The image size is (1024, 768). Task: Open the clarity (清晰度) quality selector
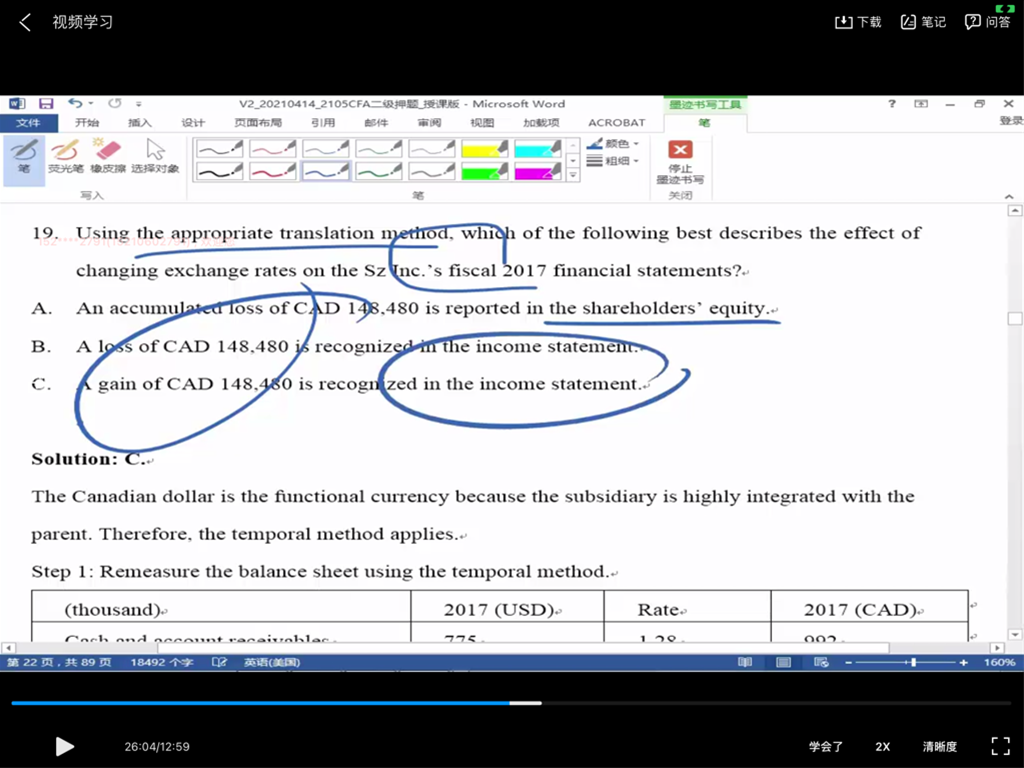(939, 747)
